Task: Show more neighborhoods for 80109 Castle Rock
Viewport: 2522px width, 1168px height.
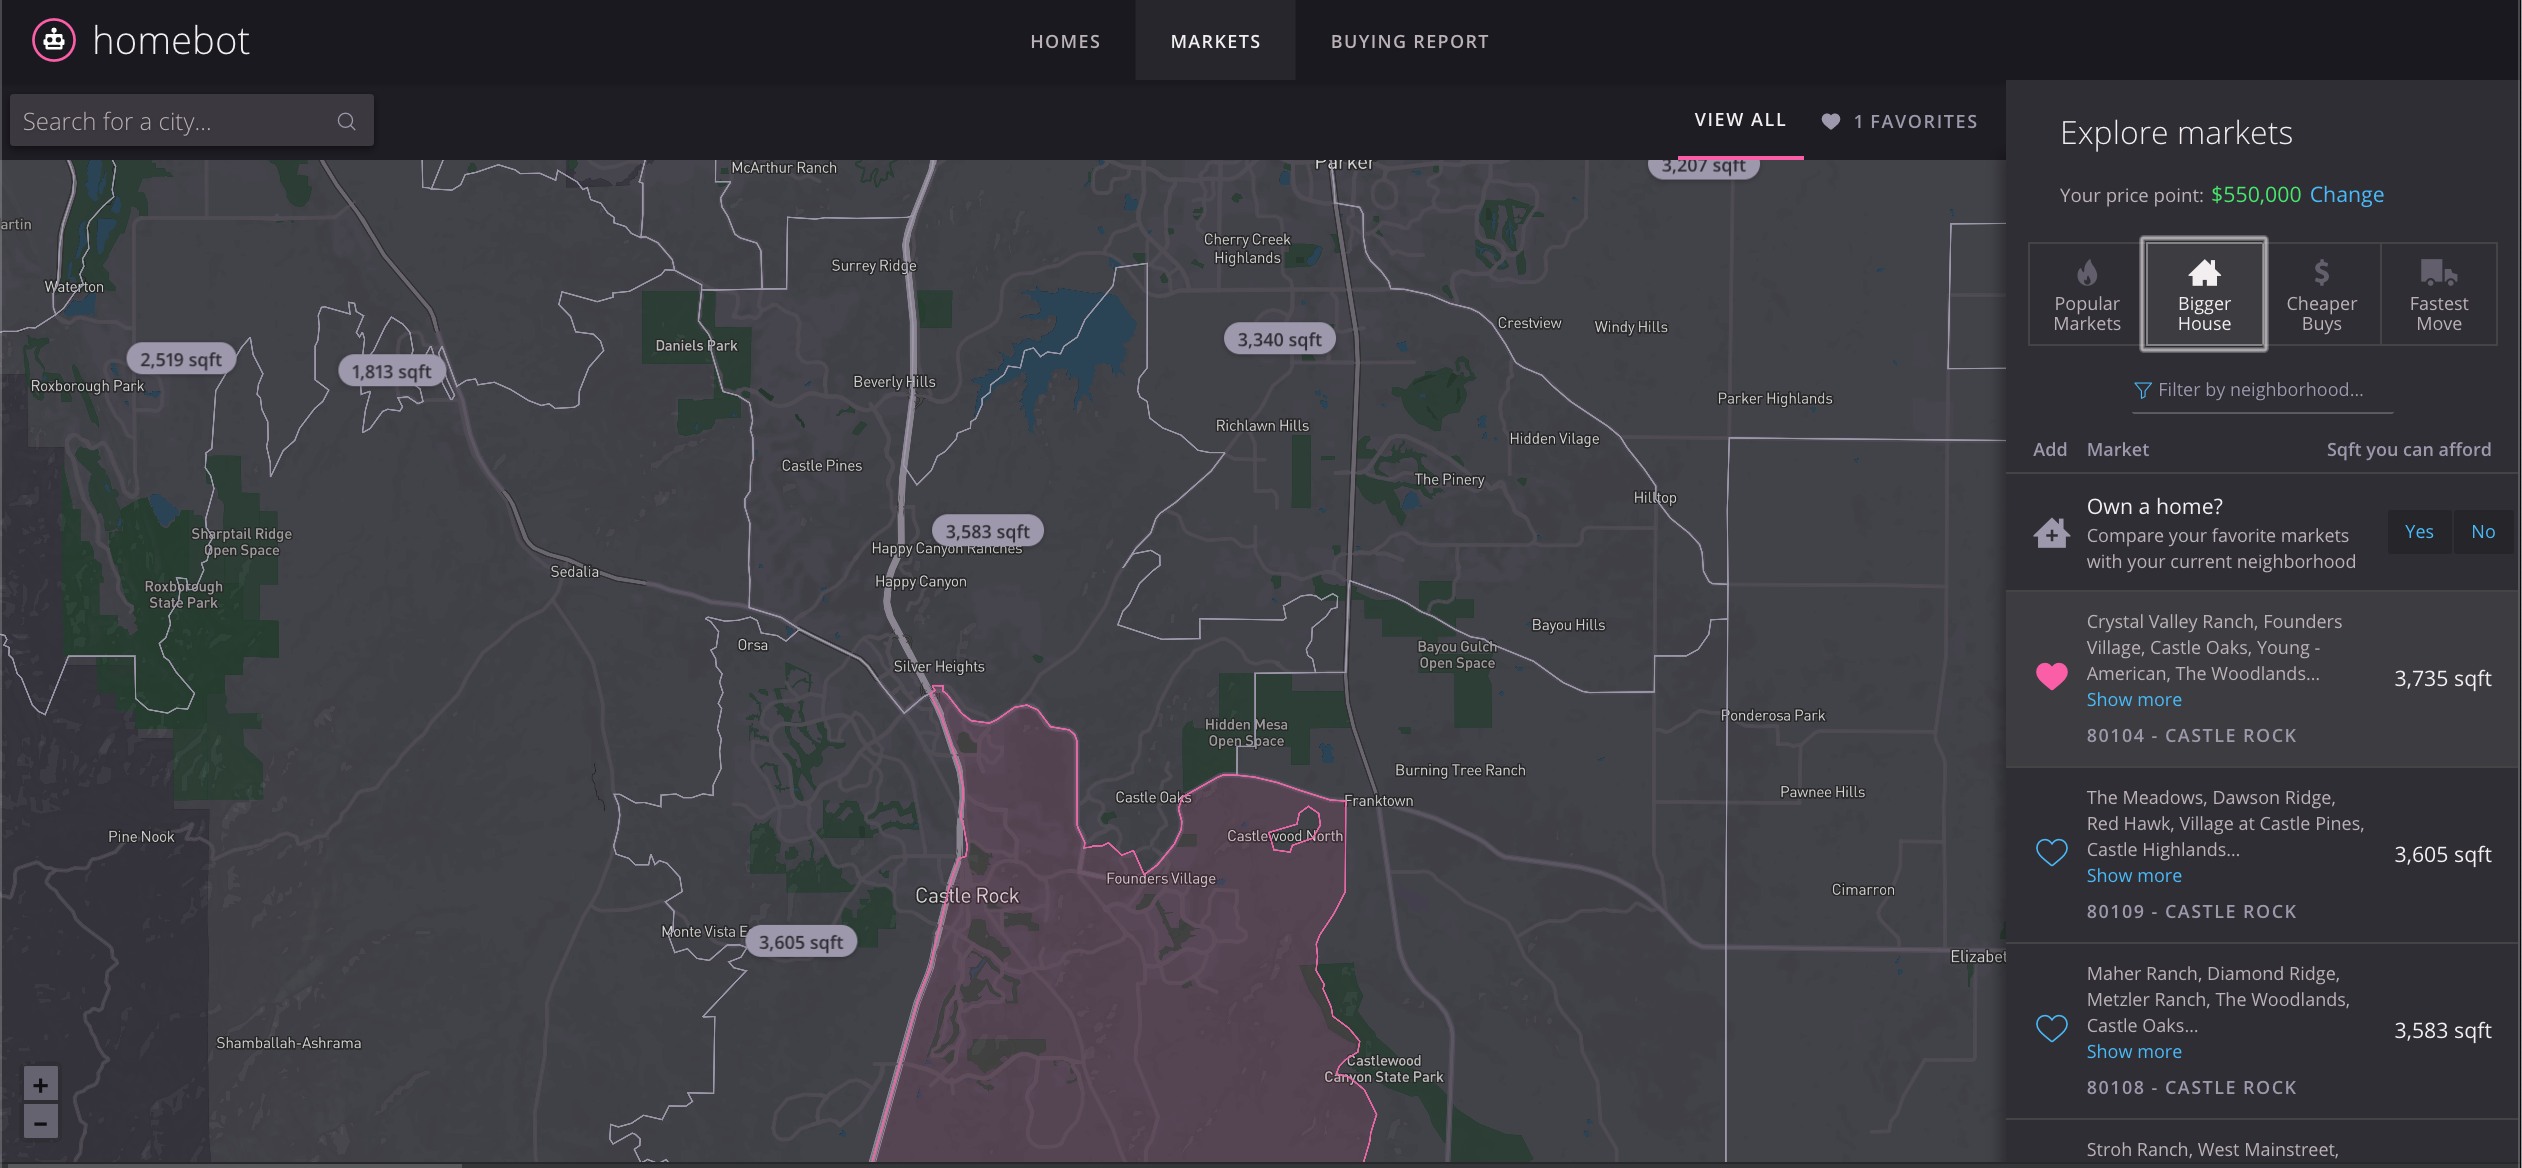Action: (x=2134, y=875)
